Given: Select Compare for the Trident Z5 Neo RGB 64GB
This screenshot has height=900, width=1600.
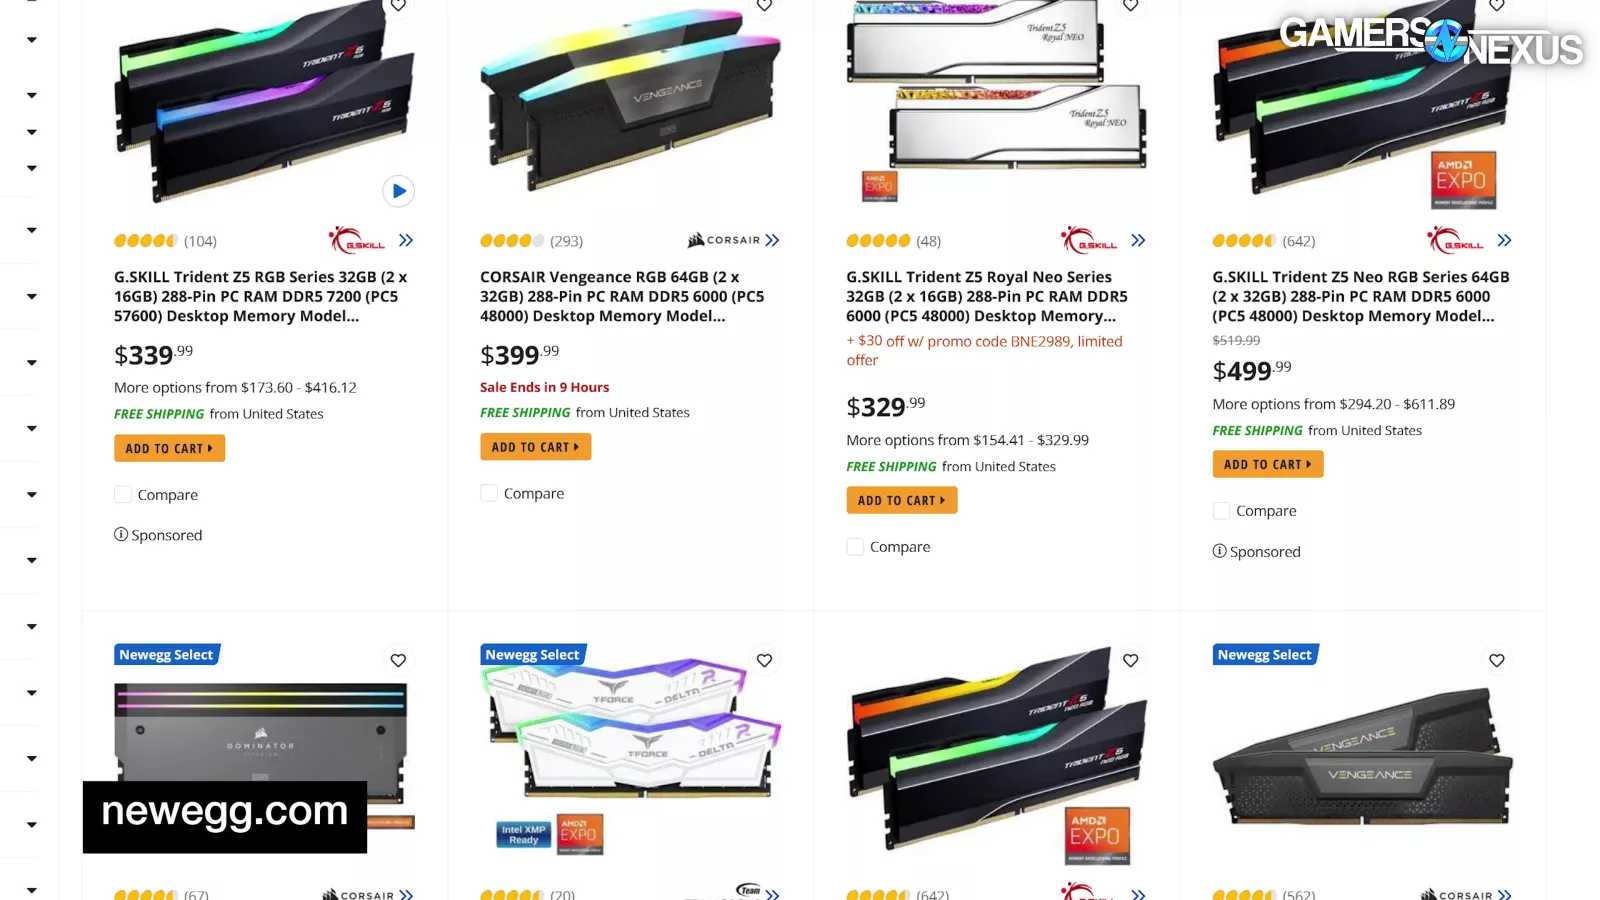Looking at the screenshot, I should pyautogui.click(x=1221, y=510).
